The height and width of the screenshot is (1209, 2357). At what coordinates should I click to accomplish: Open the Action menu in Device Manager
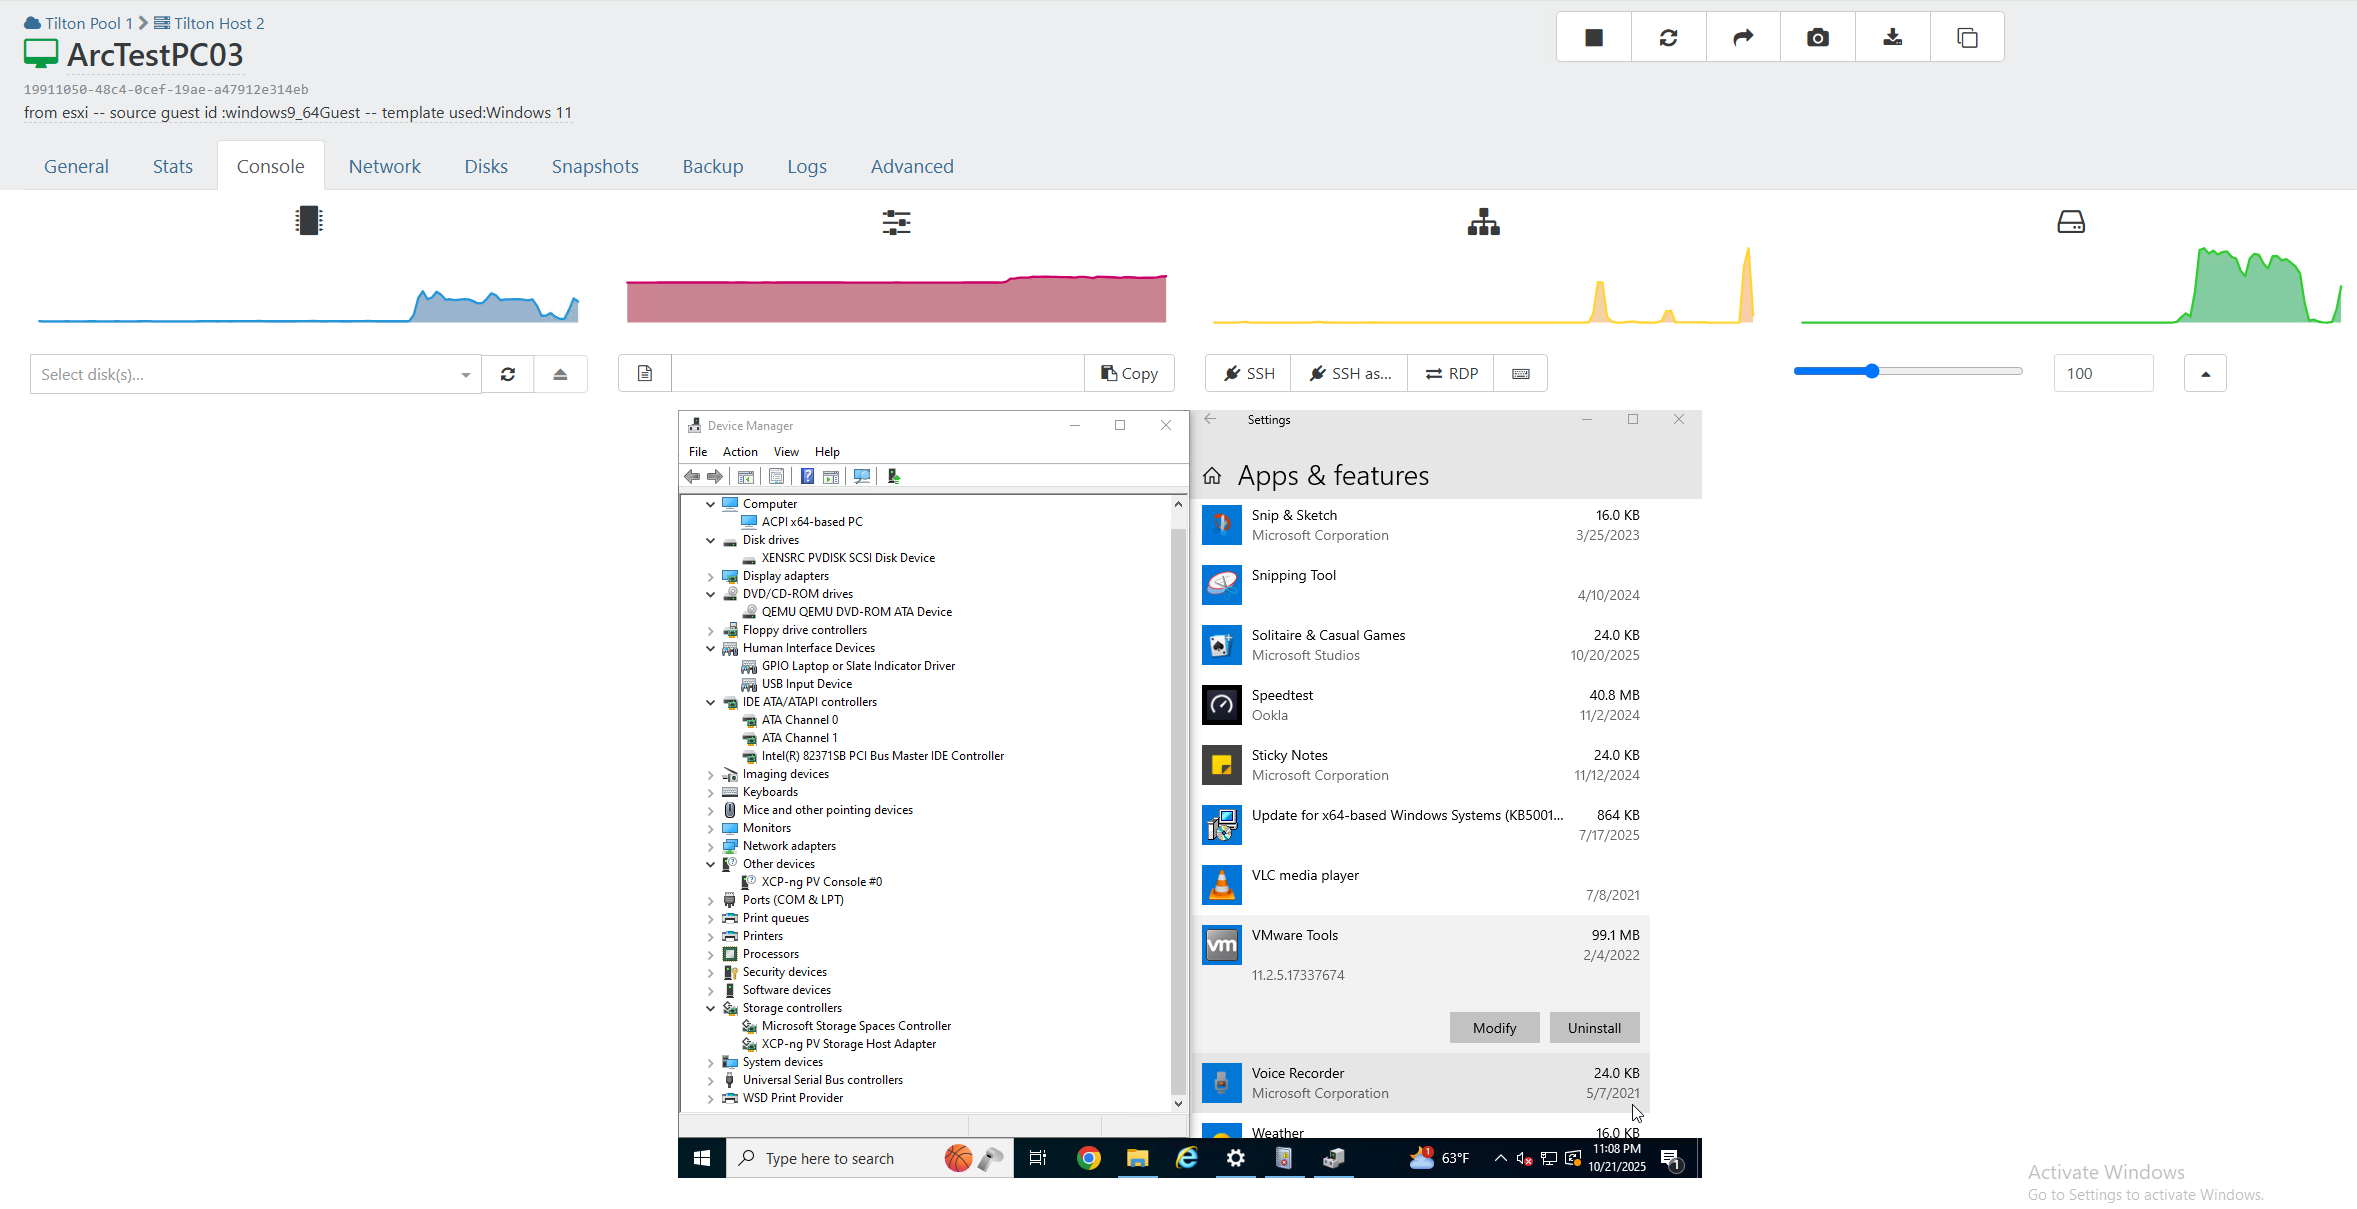pos(740,452)
